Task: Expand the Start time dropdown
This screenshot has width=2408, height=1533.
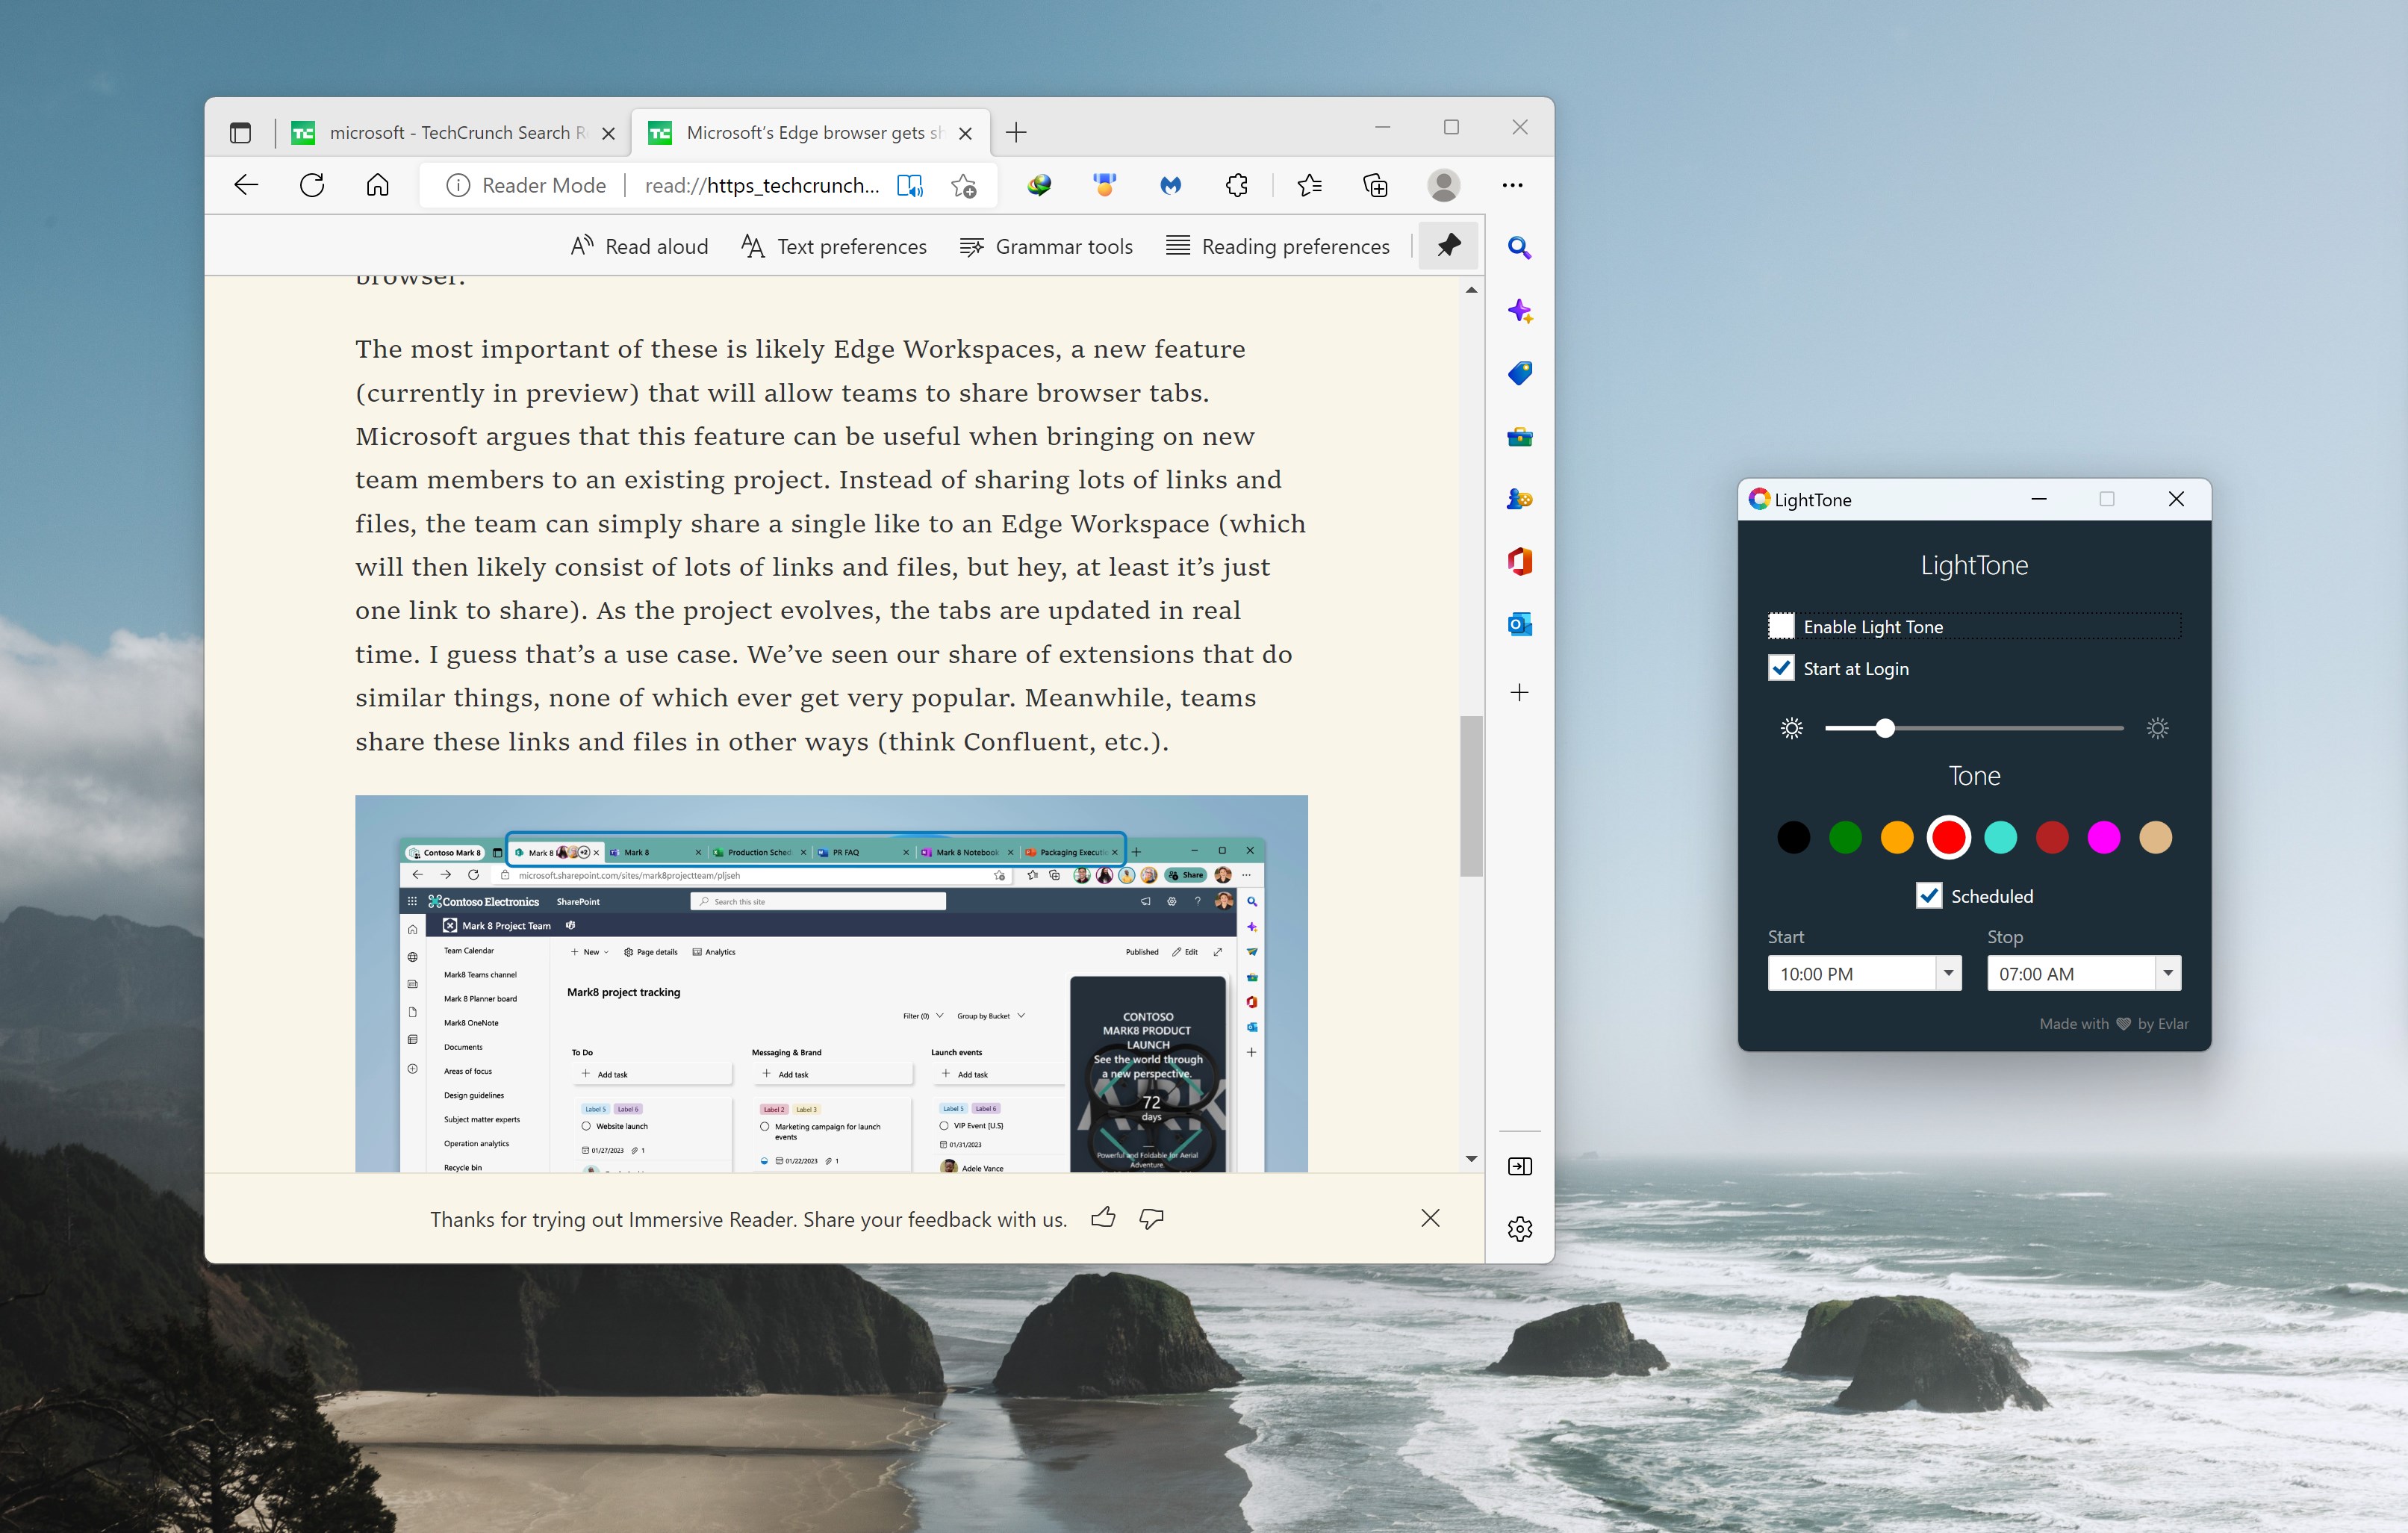Action: click(1948, 972)
